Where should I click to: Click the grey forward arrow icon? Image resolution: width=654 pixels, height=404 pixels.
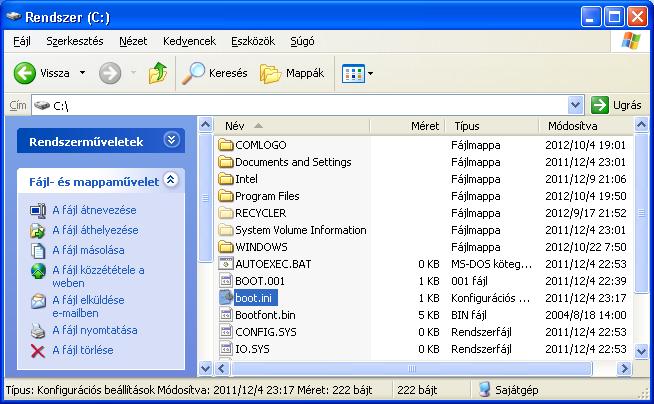[110, 73]
